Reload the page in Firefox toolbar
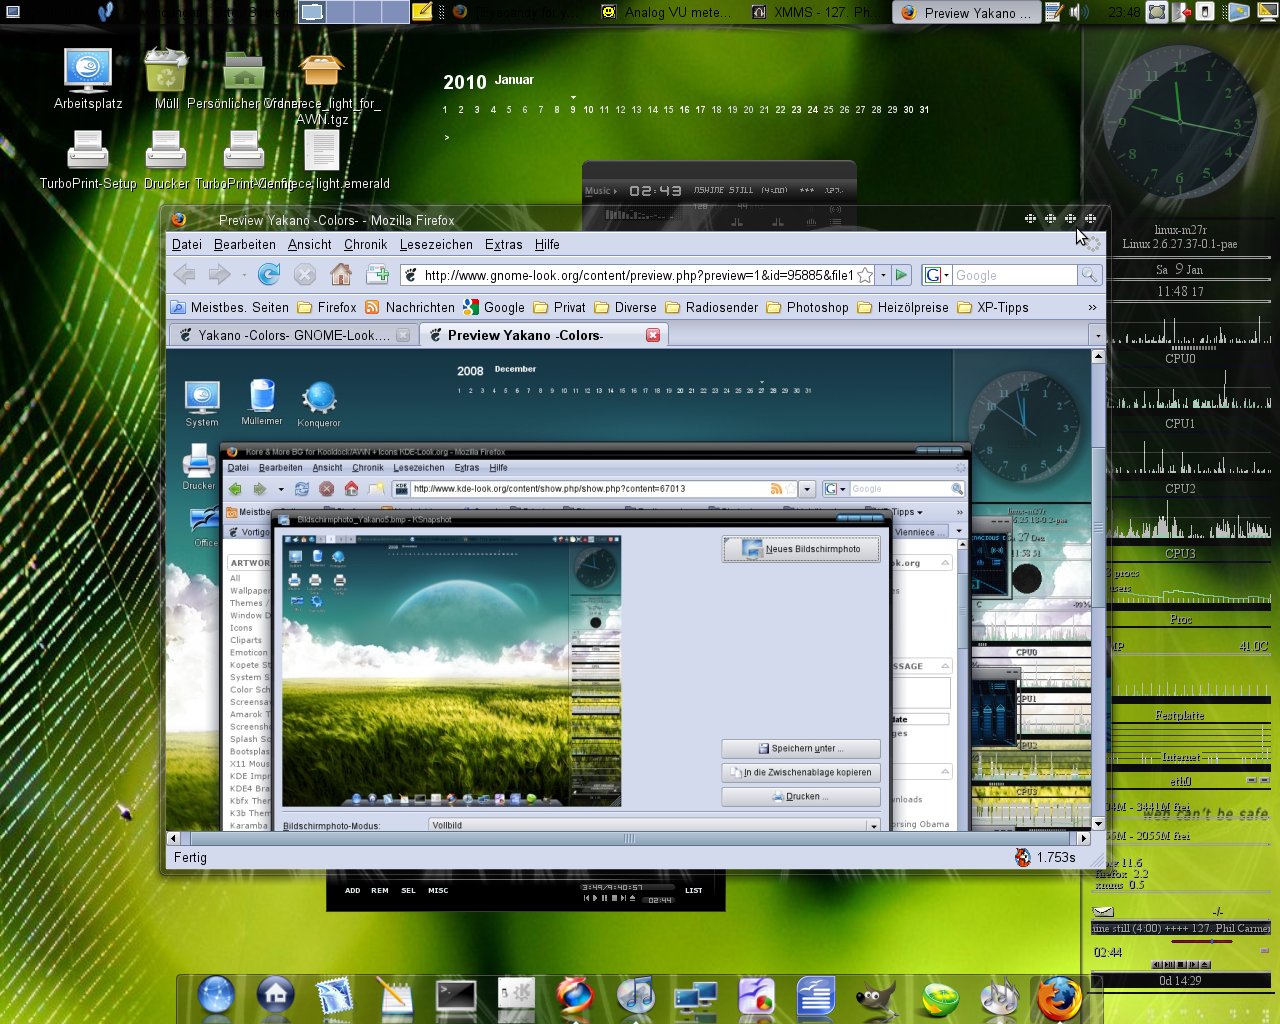Viewport: 1280px width, 1024px height. 268,274
